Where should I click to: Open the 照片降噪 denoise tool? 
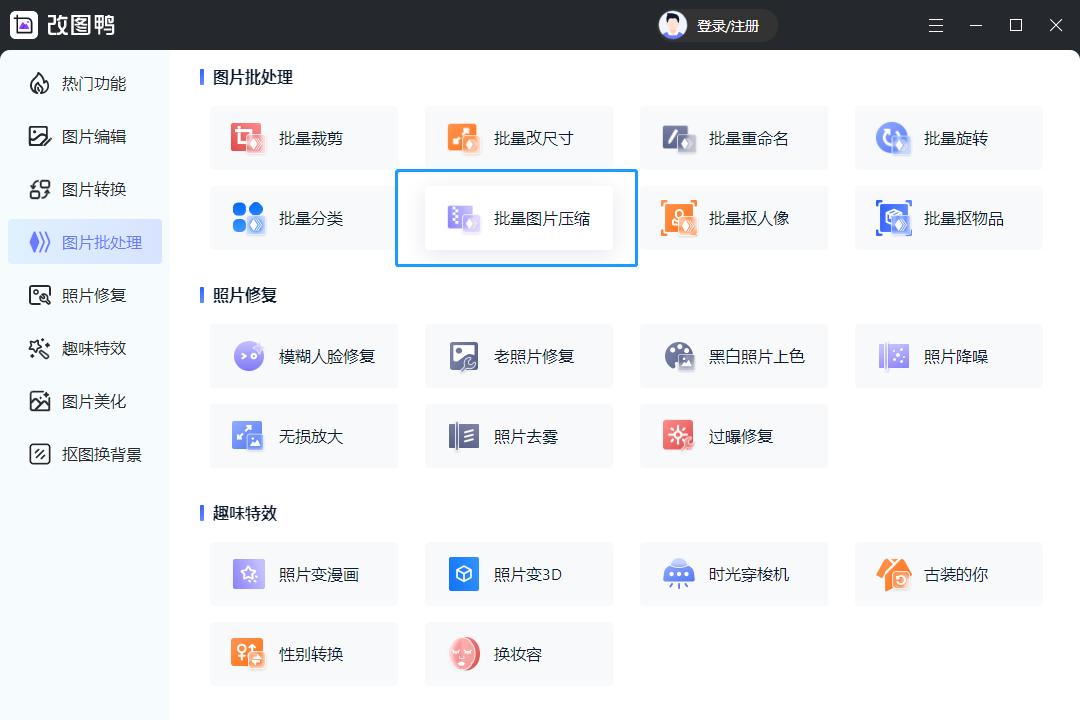point(948,356)
